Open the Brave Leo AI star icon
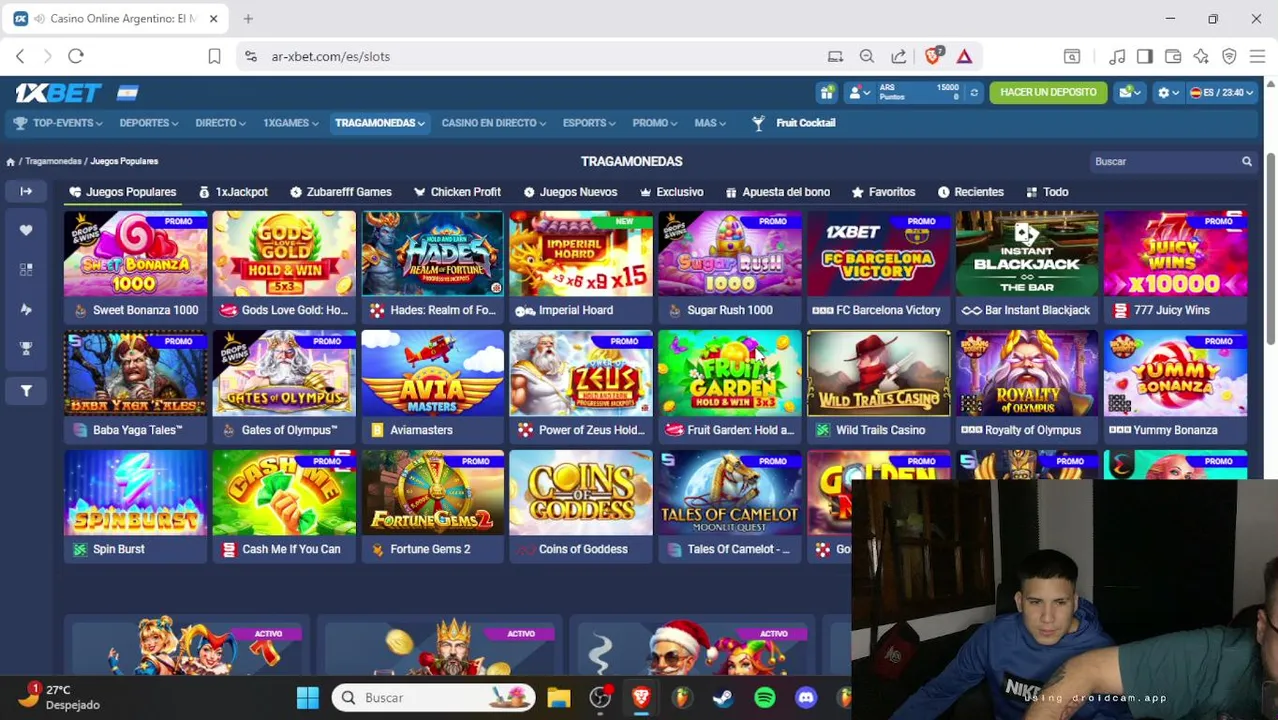The image size is (1278, 720). 1201,56
